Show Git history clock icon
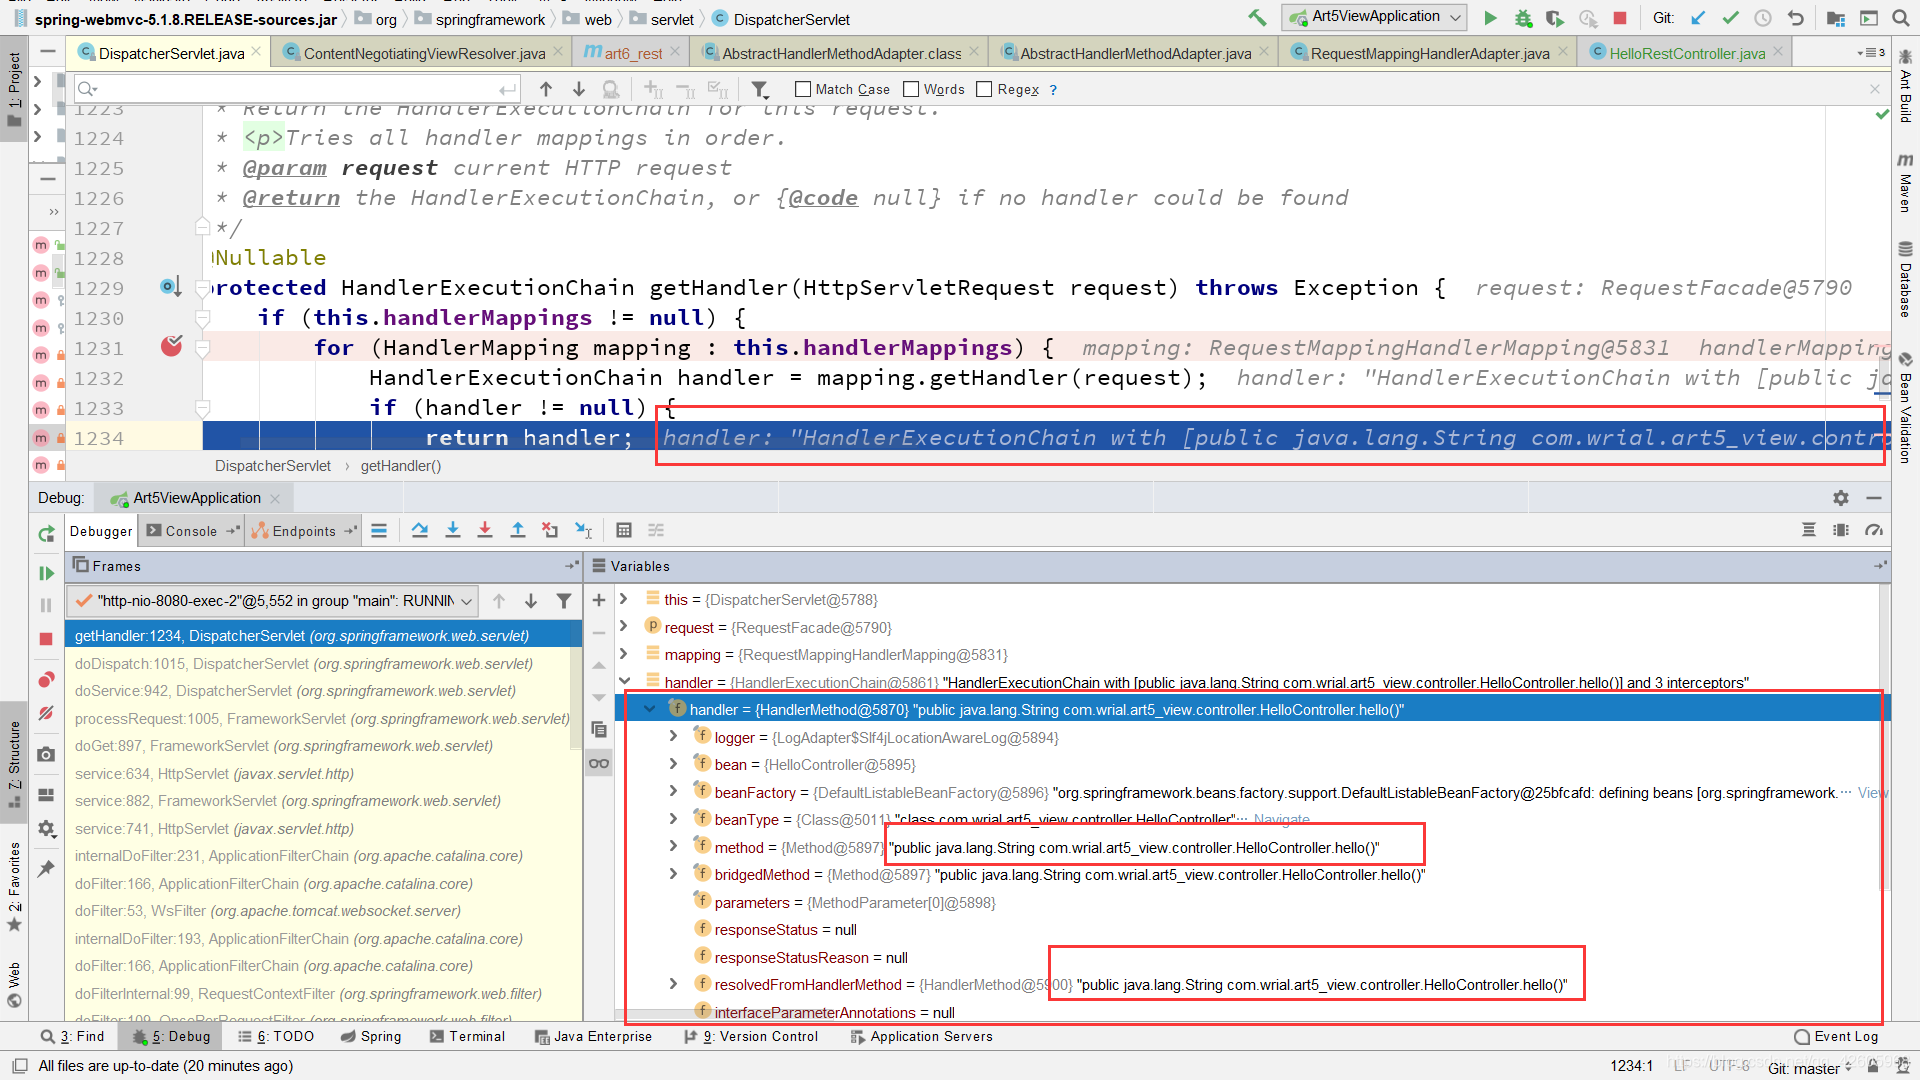This screenshot has height=1080, width=1920. tap(1763, 18)
